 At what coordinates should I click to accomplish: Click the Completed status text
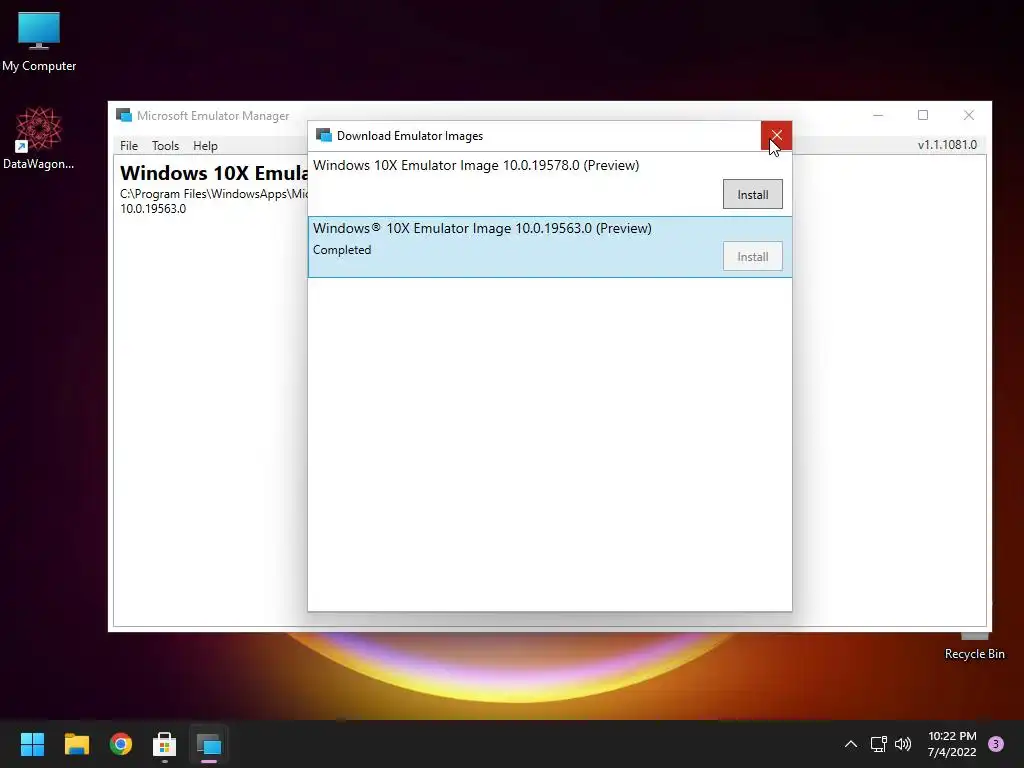[x=342, y=250]
